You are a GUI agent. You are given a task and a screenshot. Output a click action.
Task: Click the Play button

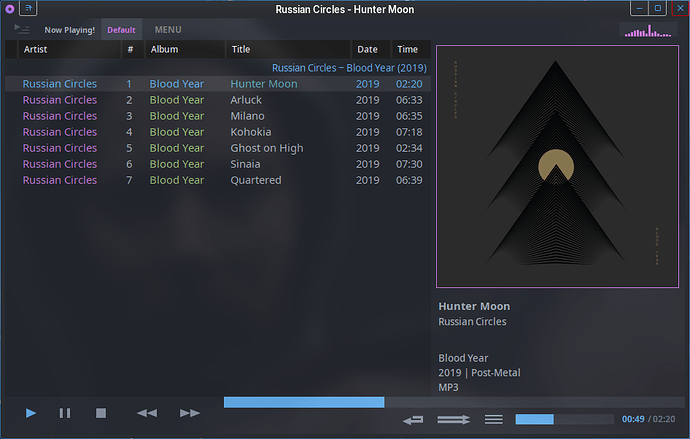click(31, 413)
